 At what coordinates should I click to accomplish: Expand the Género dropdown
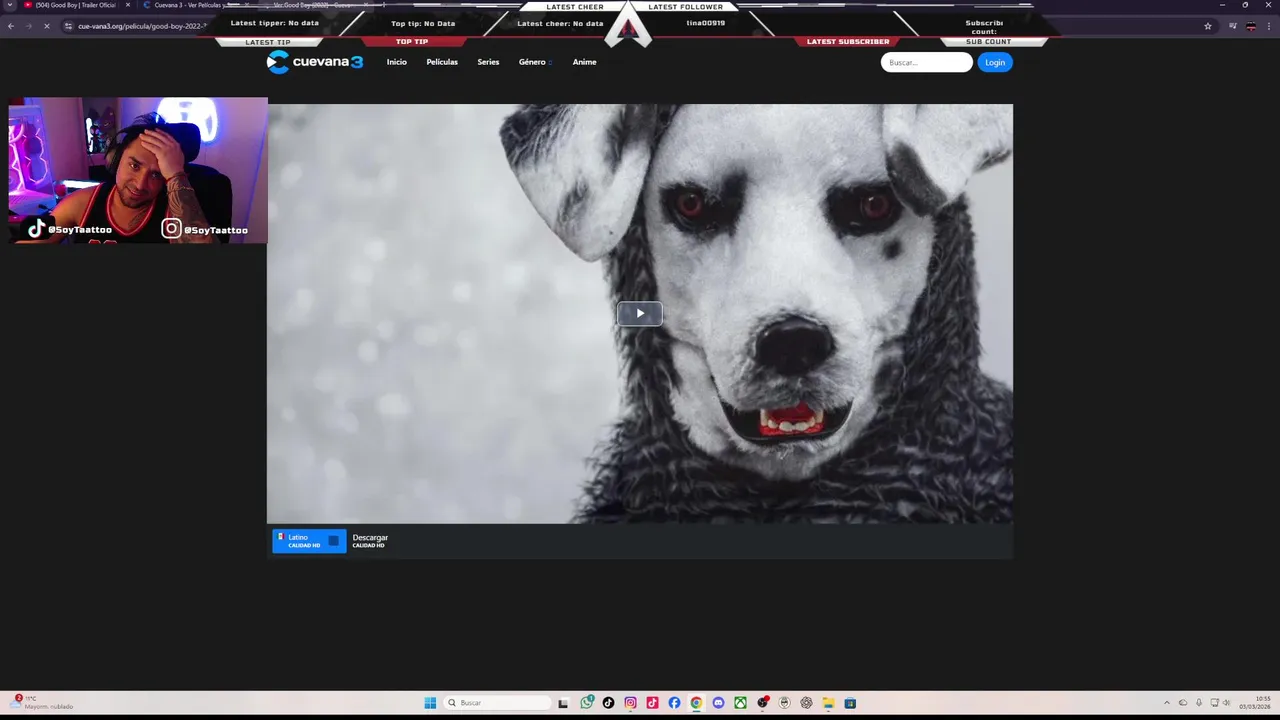tap(535, 62)
